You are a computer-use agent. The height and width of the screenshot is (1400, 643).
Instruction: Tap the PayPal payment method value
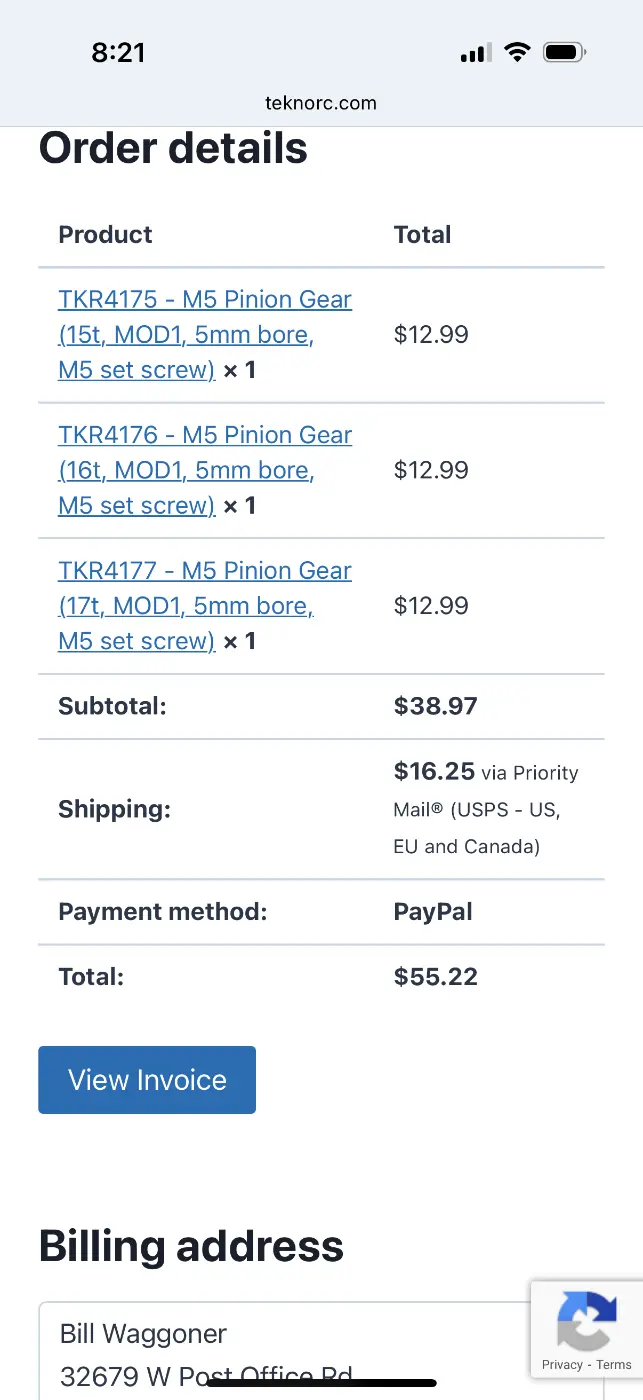pyautogui.click(x=433, y=912)
